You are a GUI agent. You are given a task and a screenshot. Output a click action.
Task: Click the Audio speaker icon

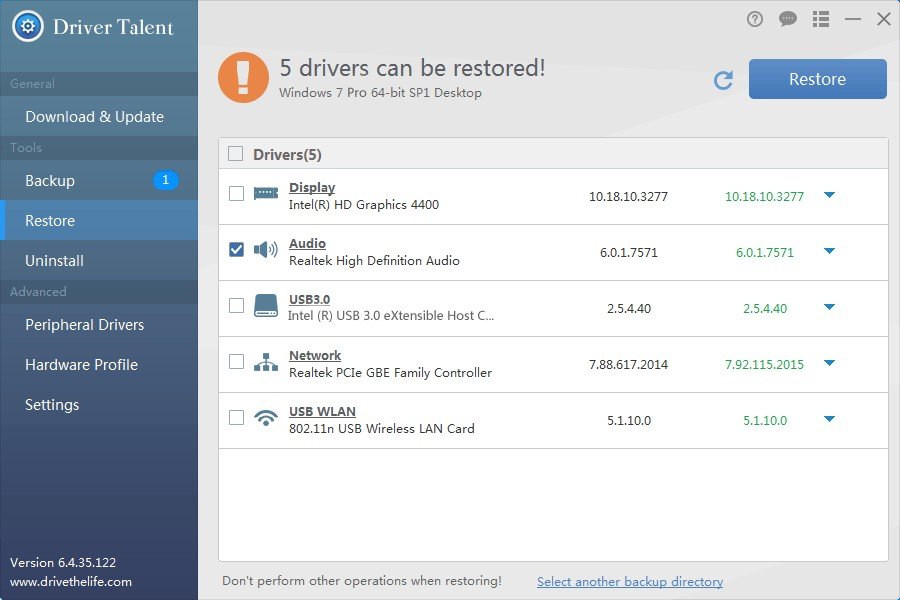click(x=266, y=249)
